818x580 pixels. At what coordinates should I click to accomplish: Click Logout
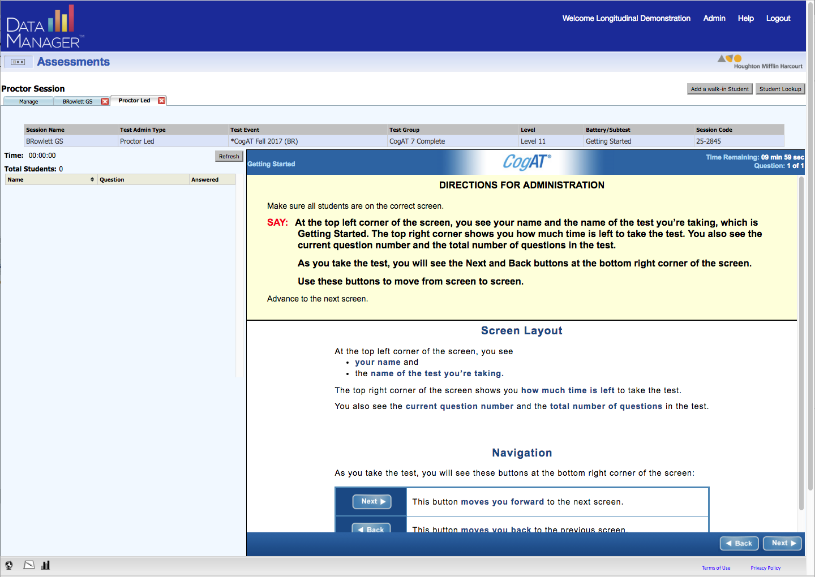(780, 18)
